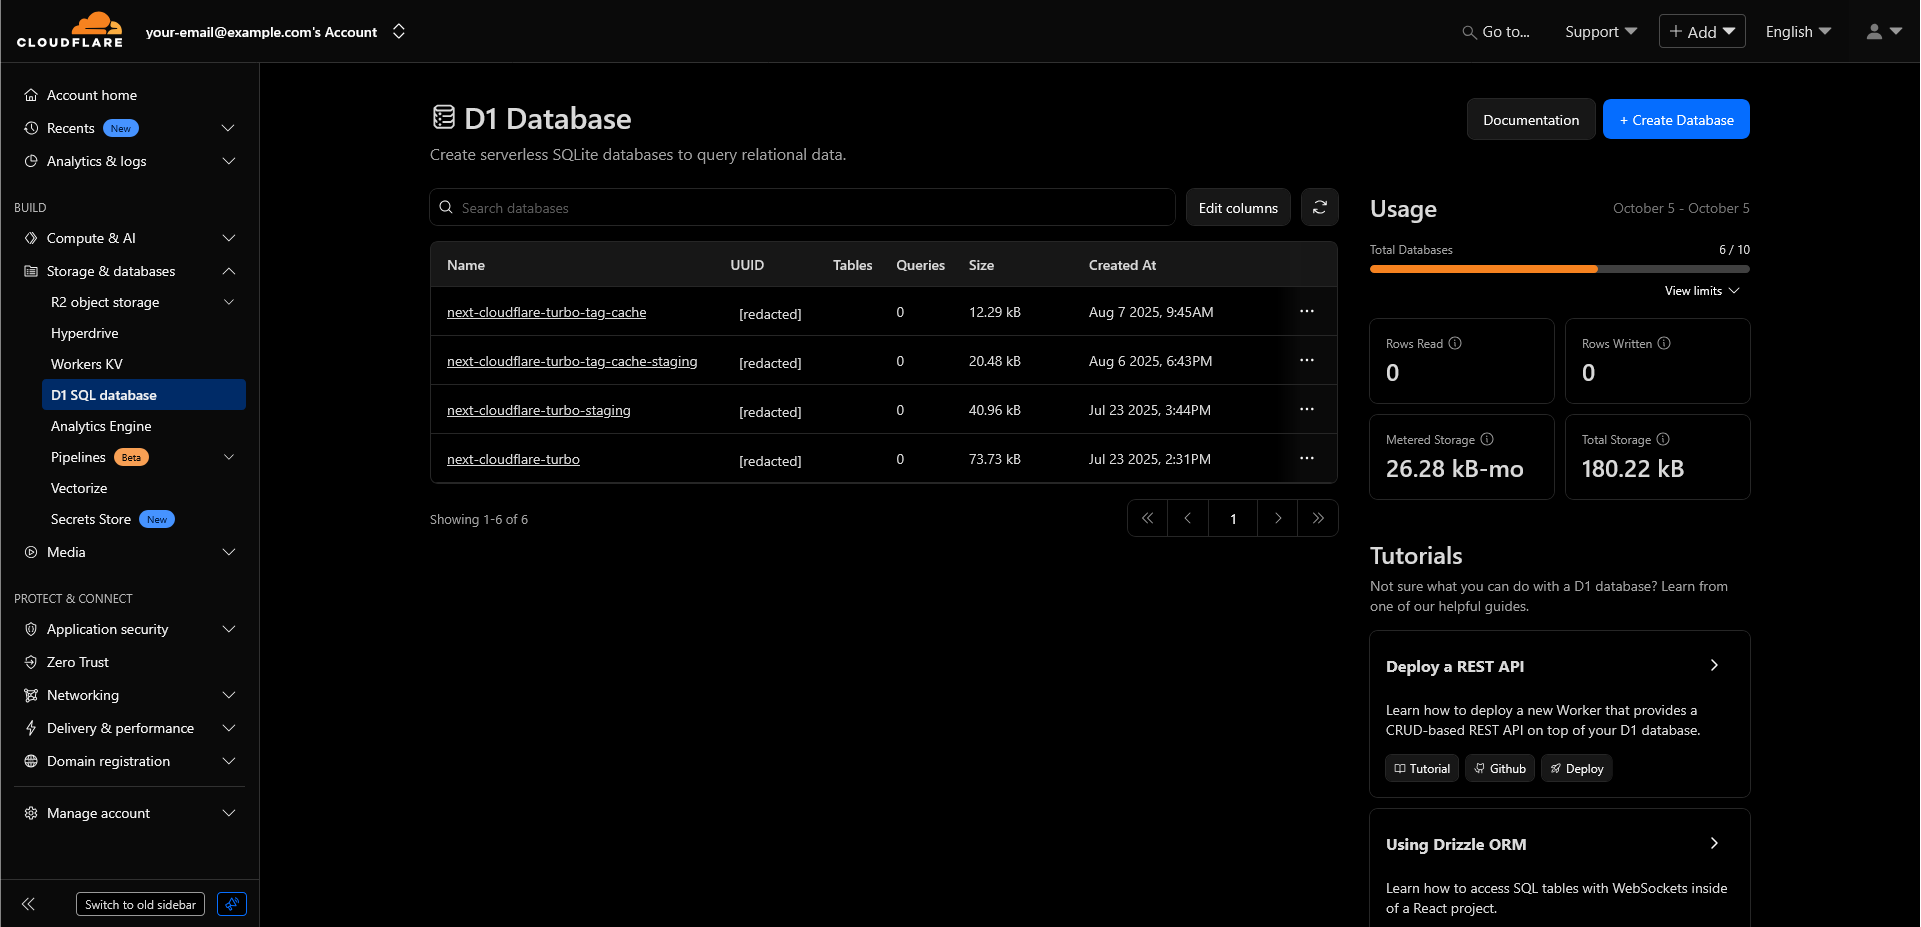The width and height of the screenshot is (1921, 927).
Task: Go to next page arrow
Action: [1277, 518]
